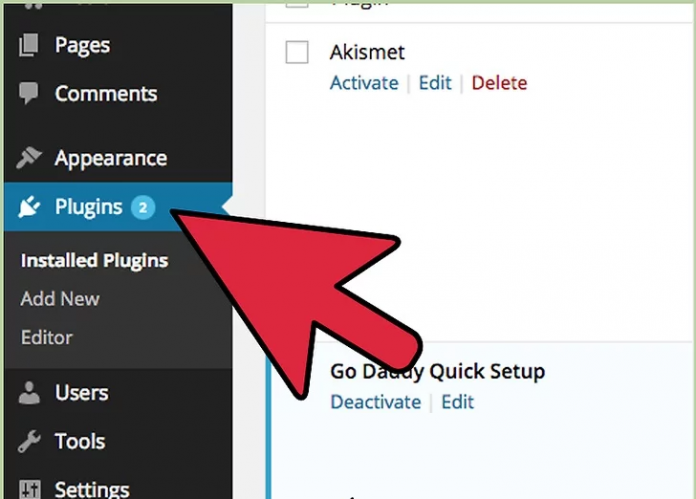Screen dimensions: 696x499
Task: Deactivate Go Daddy Quick Setup plugin
Action: [375, 402]
